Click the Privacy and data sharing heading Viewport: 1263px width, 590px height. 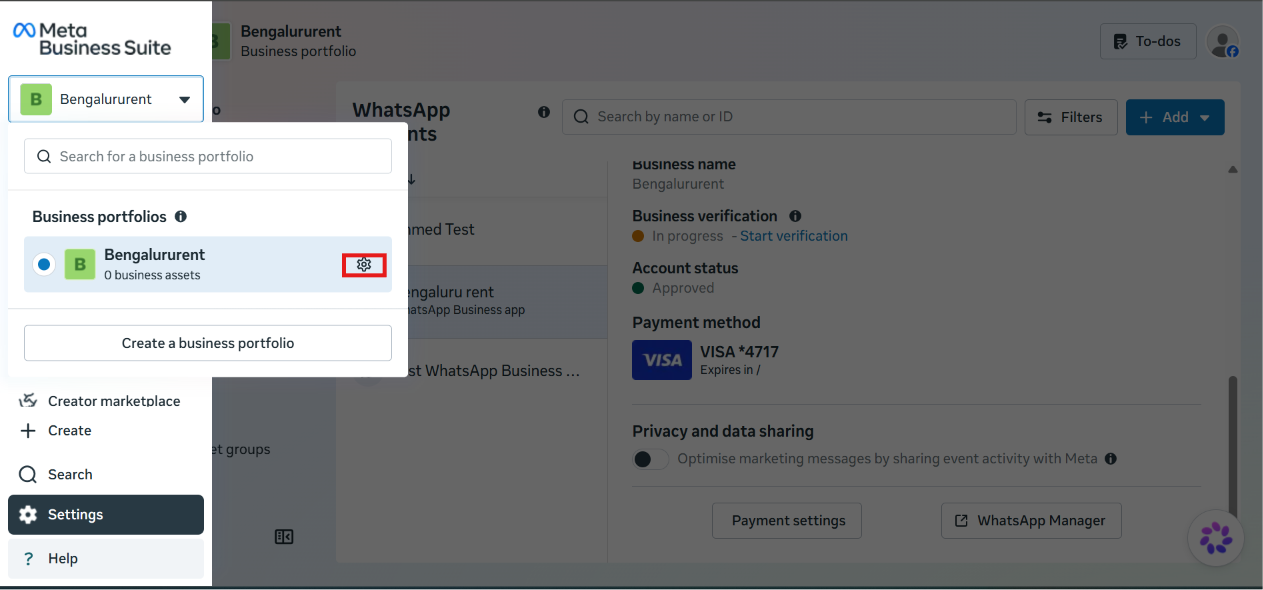pyautogui.click(x=723, y=431)
